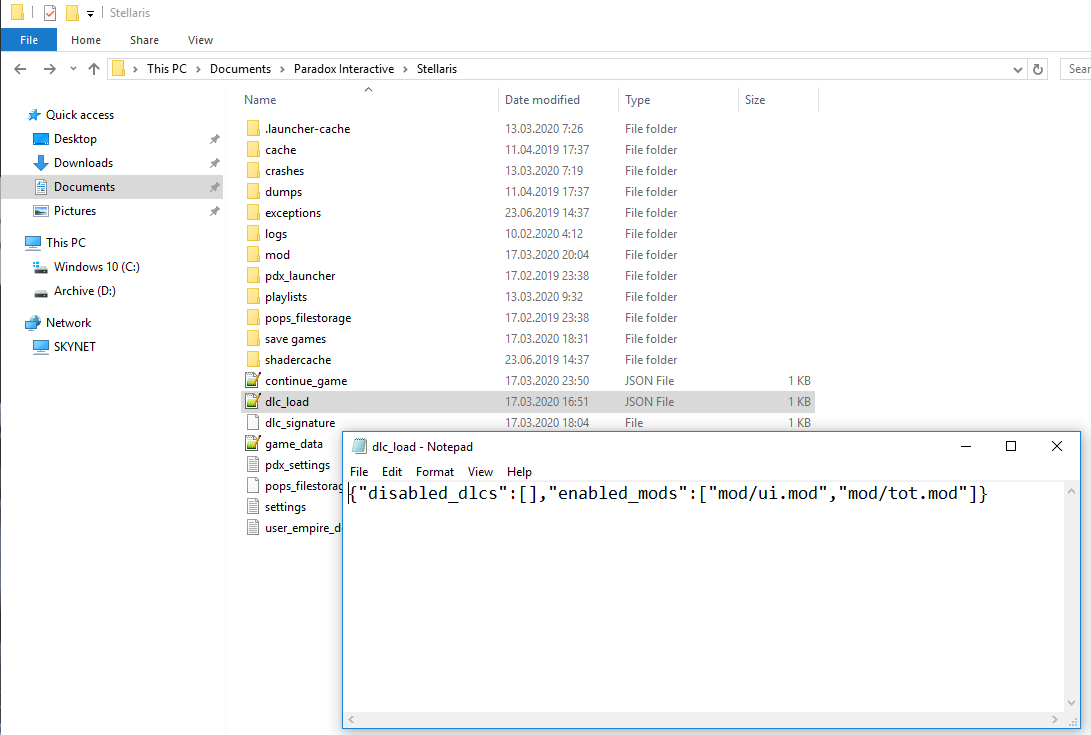Click pops_filestorage folder icon
1091x735 pixels.
click(253, 317)
